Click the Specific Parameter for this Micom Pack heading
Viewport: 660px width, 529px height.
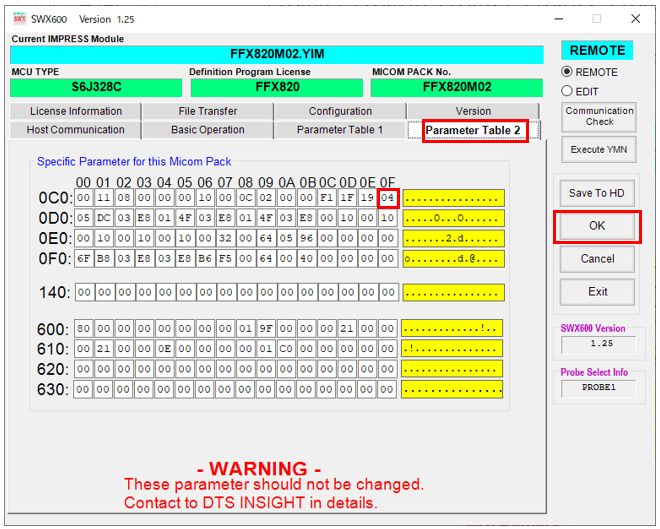coord(134,162)
